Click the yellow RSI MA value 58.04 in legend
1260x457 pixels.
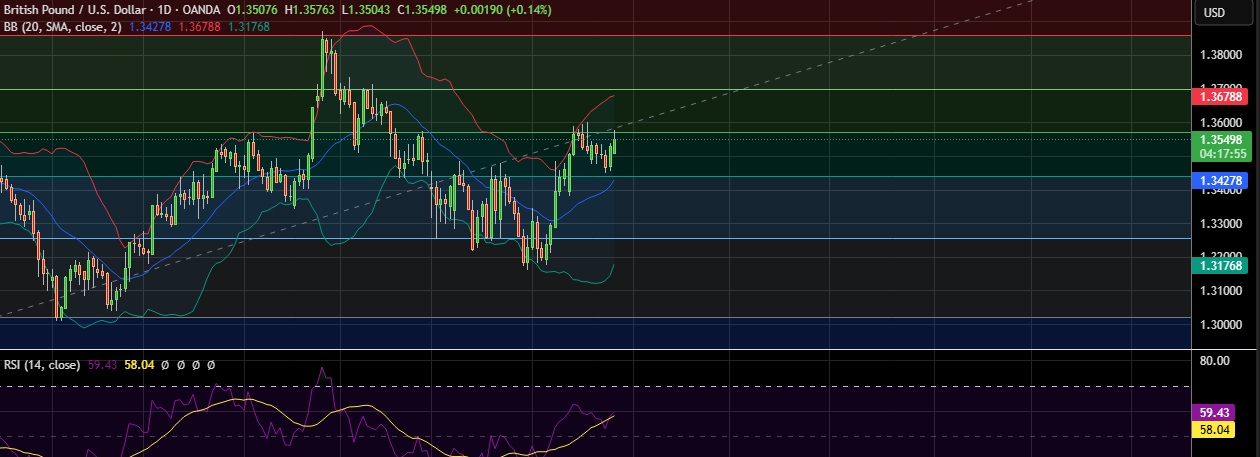coord(139,365)
